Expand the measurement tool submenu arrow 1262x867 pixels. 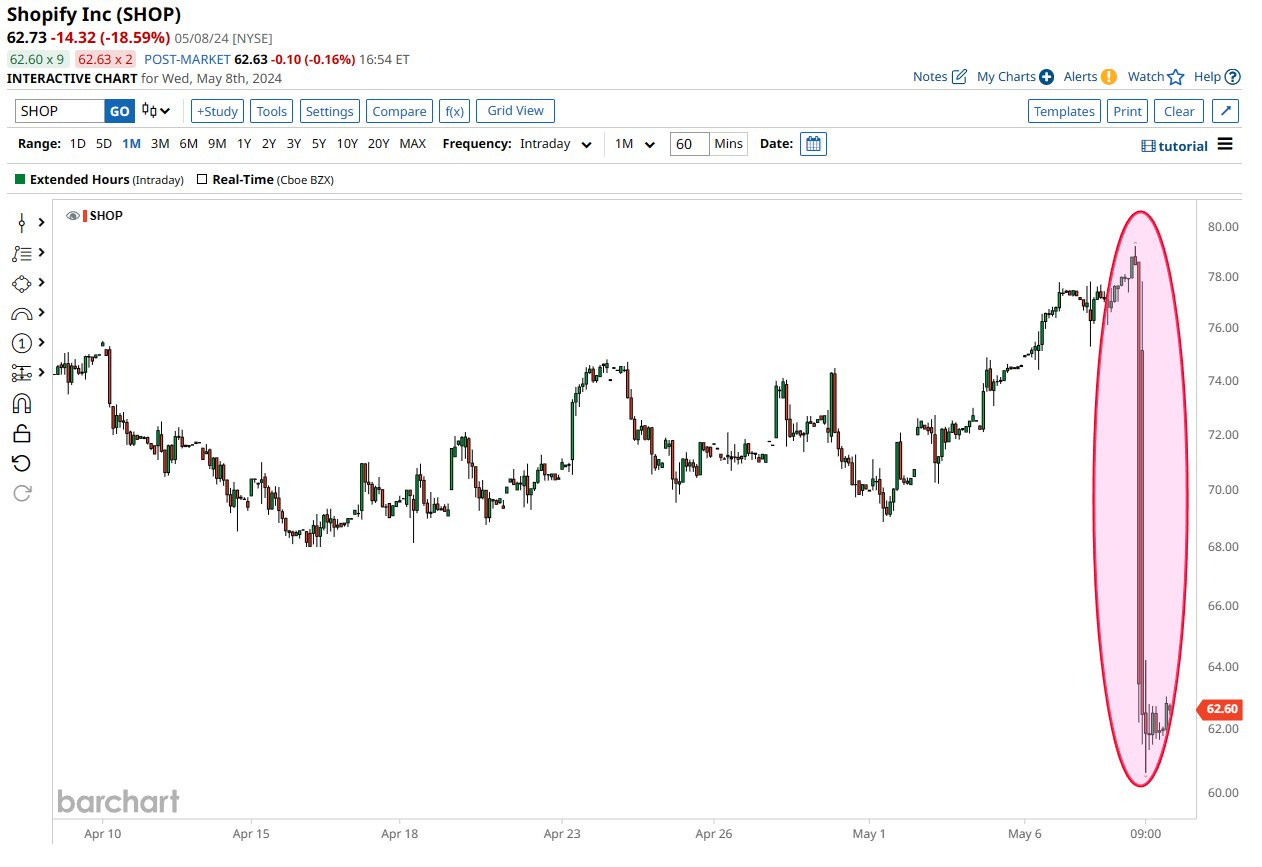point(42,373)
